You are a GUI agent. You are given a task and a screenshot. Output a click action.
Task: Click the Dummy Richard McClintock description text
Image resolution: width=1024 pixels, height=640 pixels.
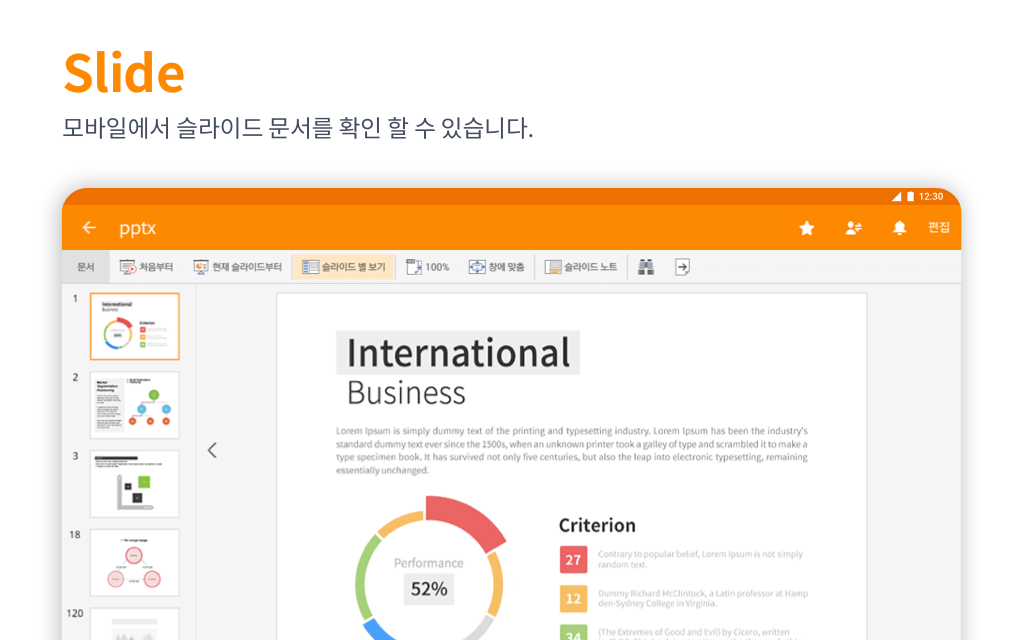point(703,598)
